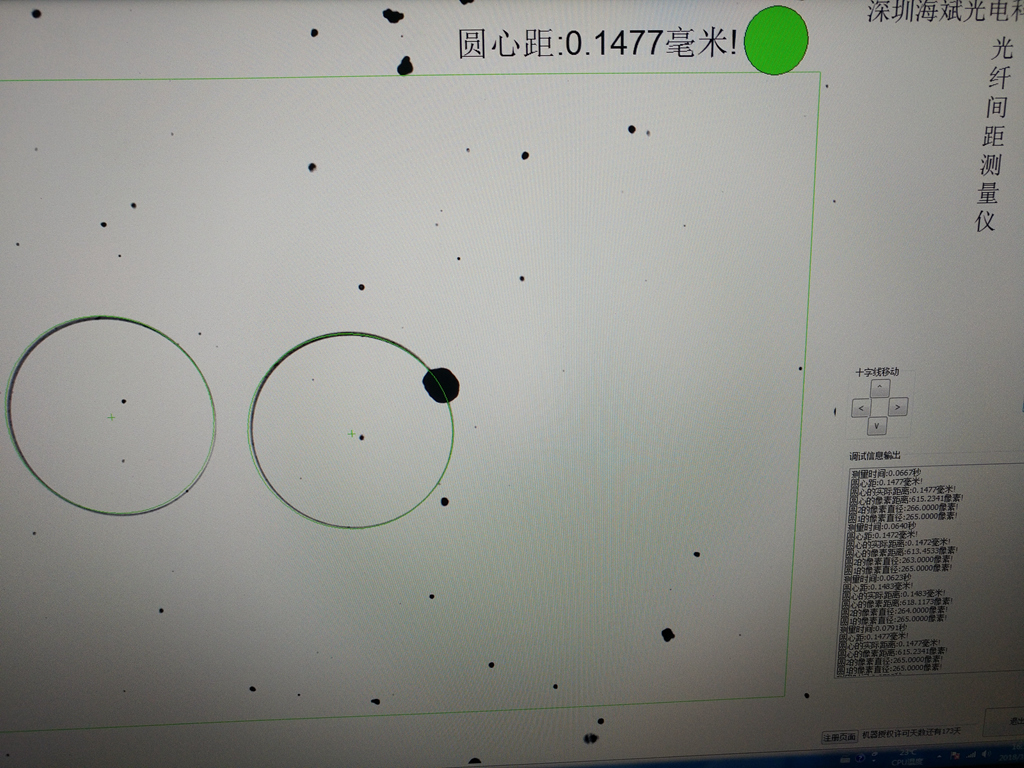Open the volume speaker tray icon

click(x=985, y=754)
